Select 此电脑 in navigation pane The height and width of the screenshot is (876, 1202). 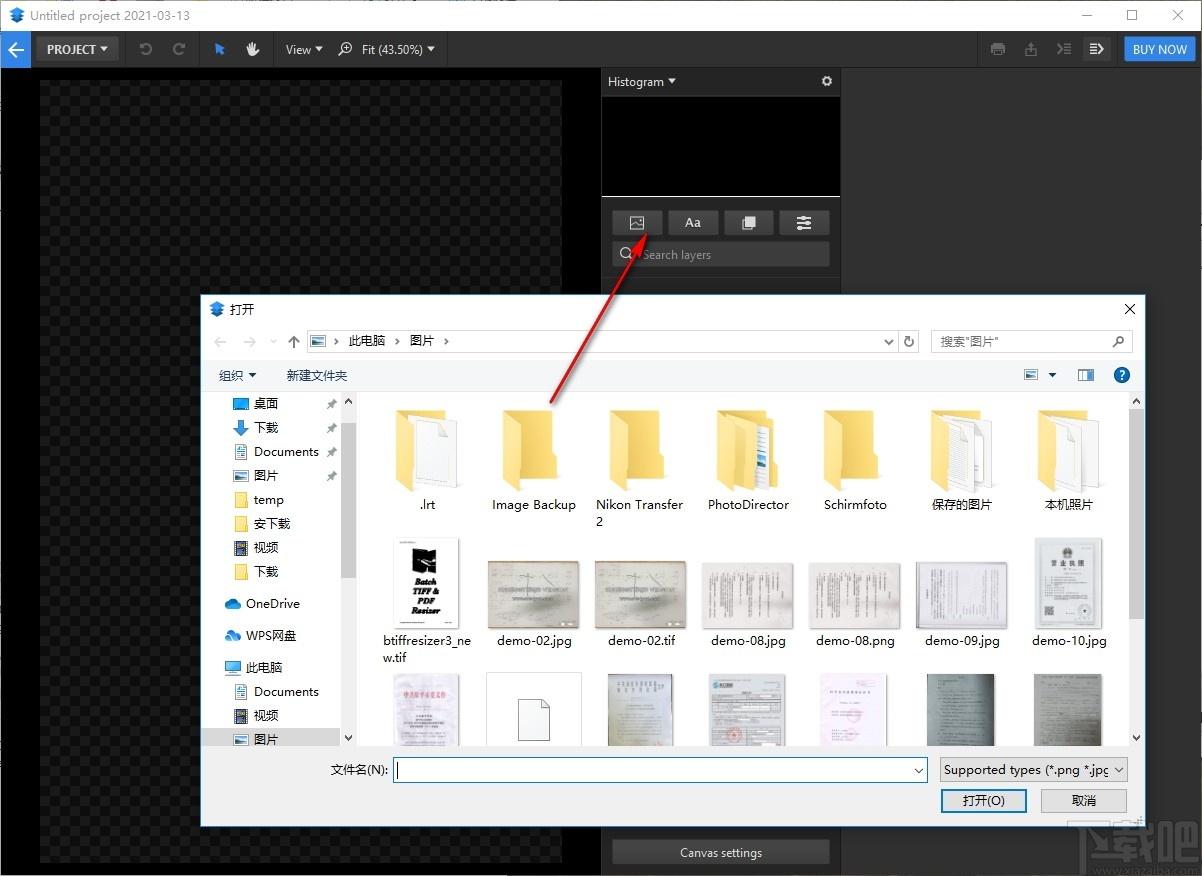[x=264, y=668]
